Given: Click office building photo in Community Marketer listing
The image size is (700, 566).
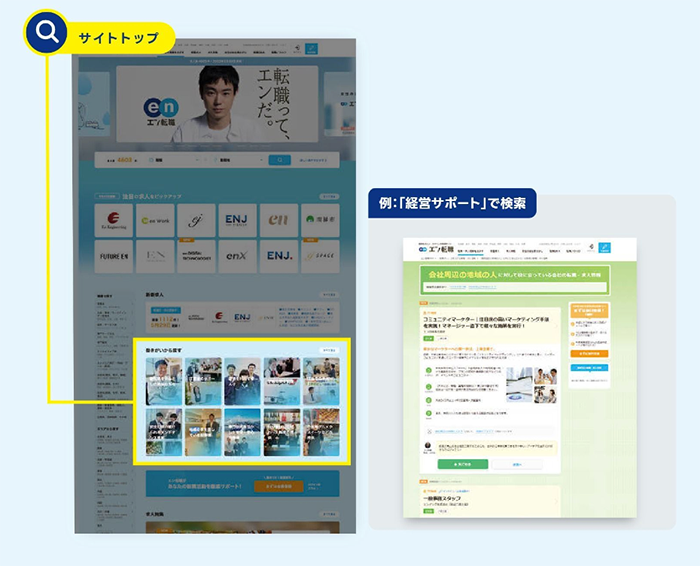Looking at the screenshot, I should click(519, 385).
